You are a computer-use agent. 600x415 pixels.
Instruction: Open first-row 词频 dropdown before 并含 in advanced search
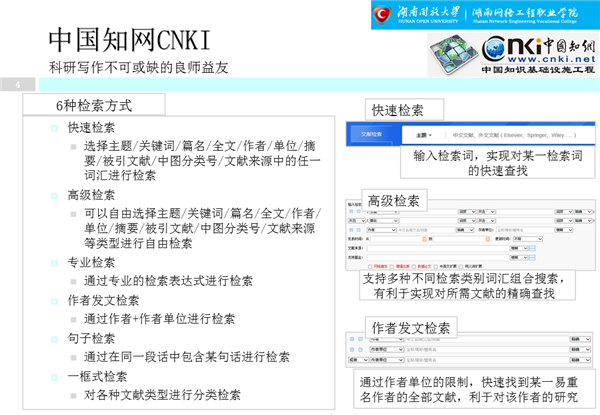click(467, 212)
